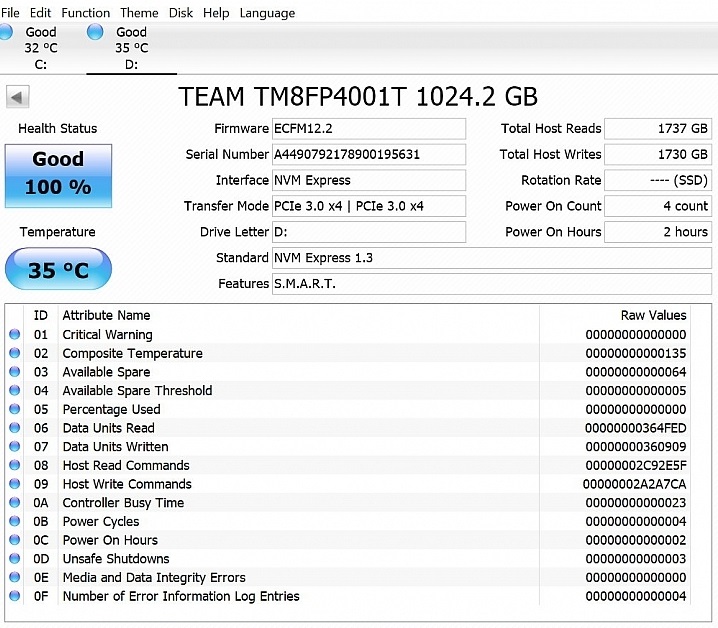Click the status orb for Power On Hours row 0C
The width and height of the screenshot is (718, 628).
coord(15,540)
